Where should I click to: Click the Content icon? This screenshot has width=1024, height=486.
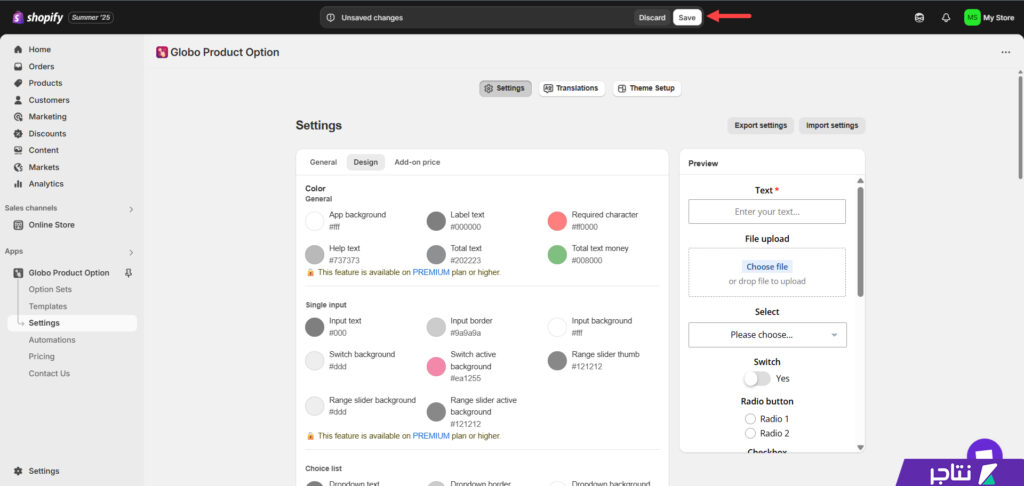point(18,150)
